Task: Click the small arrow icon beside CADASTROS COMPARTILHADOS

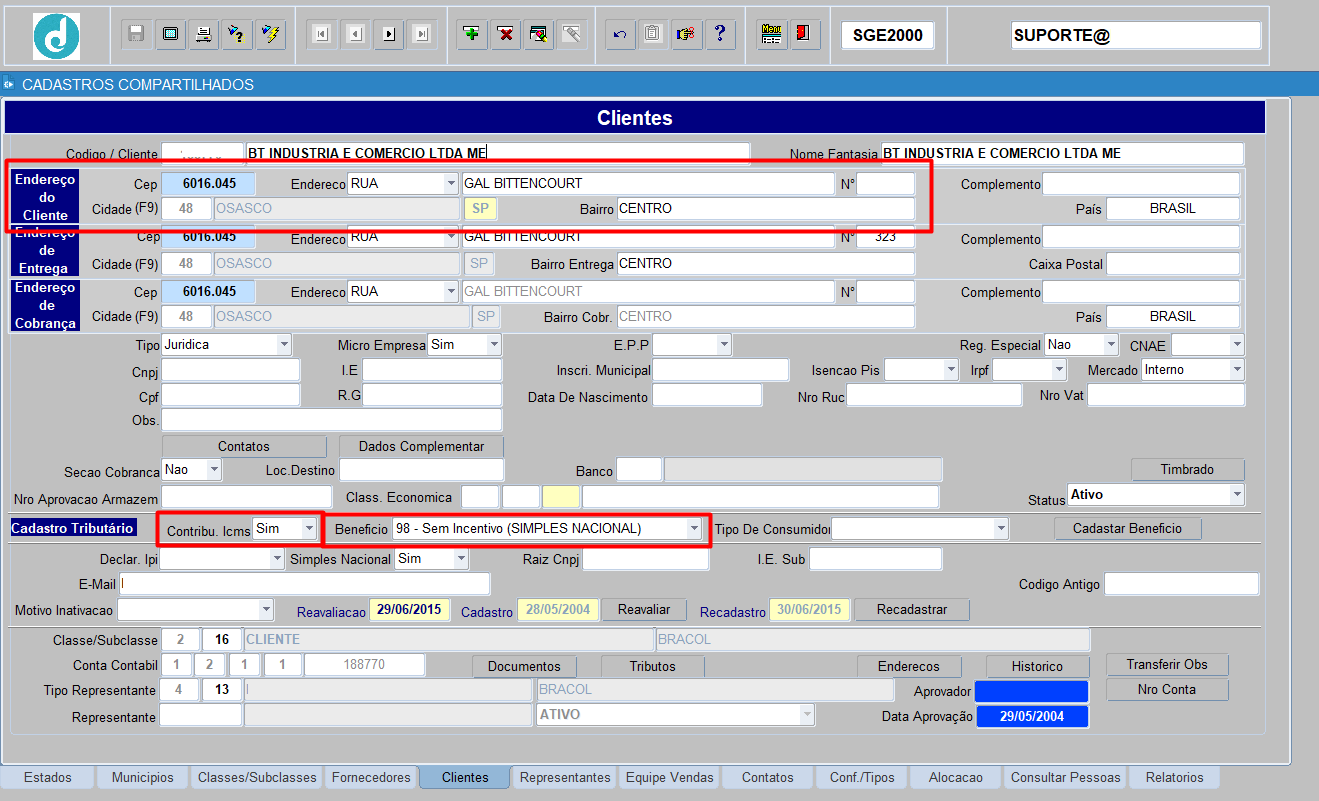Action: coord(8,84)
